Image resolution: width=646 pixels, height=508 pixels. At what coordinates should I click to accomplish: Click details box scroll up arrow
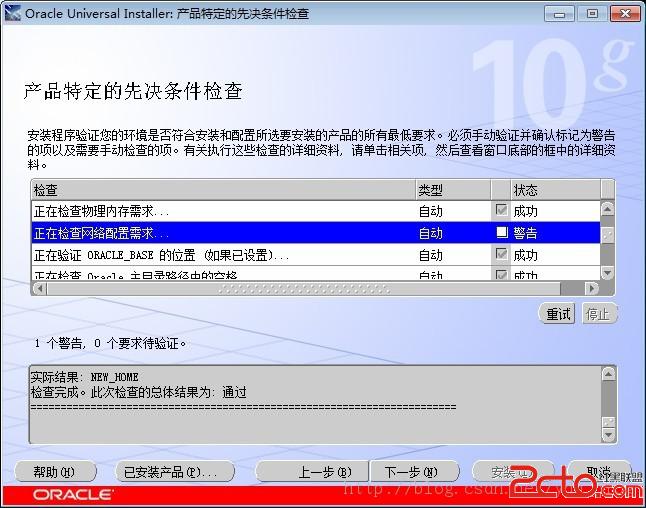(609, 374)
